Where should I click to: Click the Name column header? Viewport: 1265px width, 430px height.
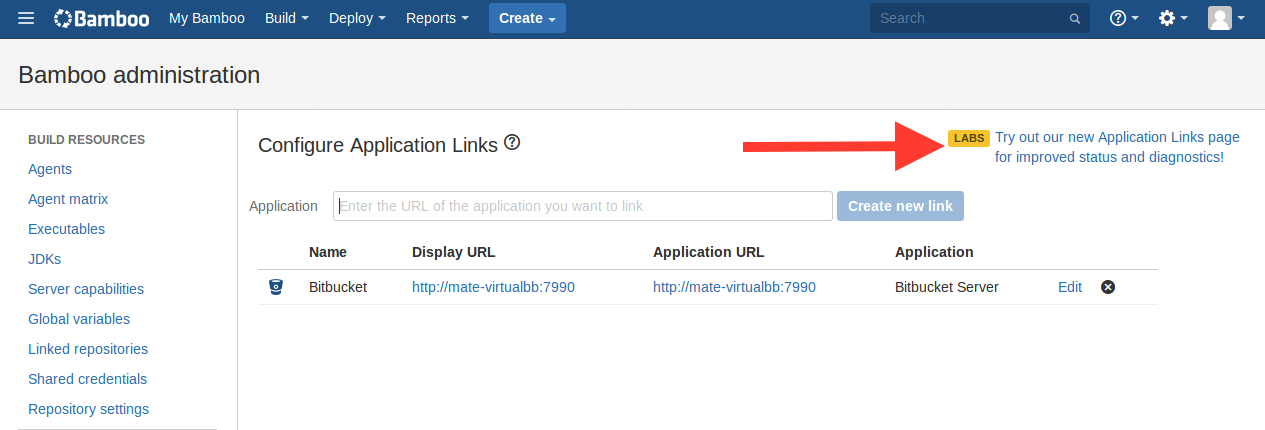click(328, 252)
